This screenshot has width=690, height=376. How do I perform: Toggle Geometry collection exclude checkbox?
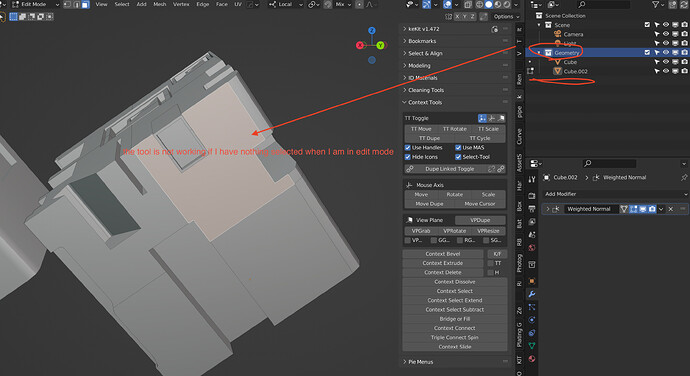point(647,52)
